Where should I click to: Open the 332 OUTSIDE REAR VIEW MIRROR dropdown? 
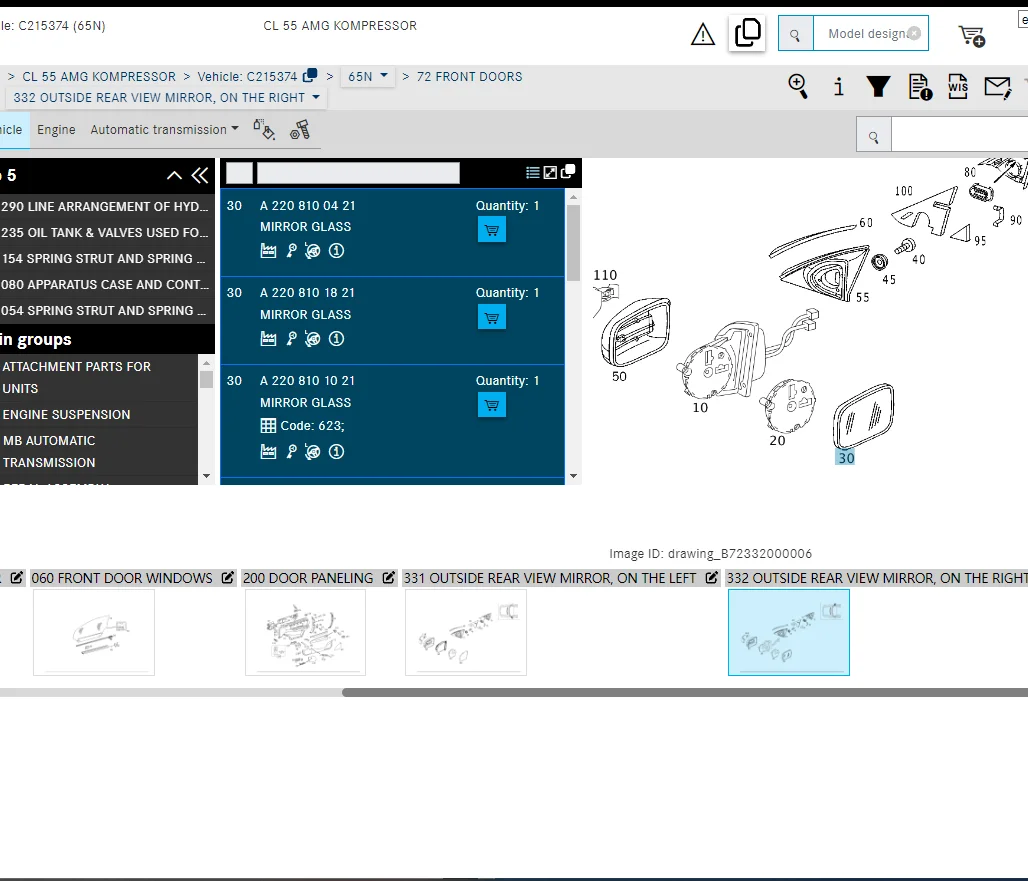[x=167, y=98]
